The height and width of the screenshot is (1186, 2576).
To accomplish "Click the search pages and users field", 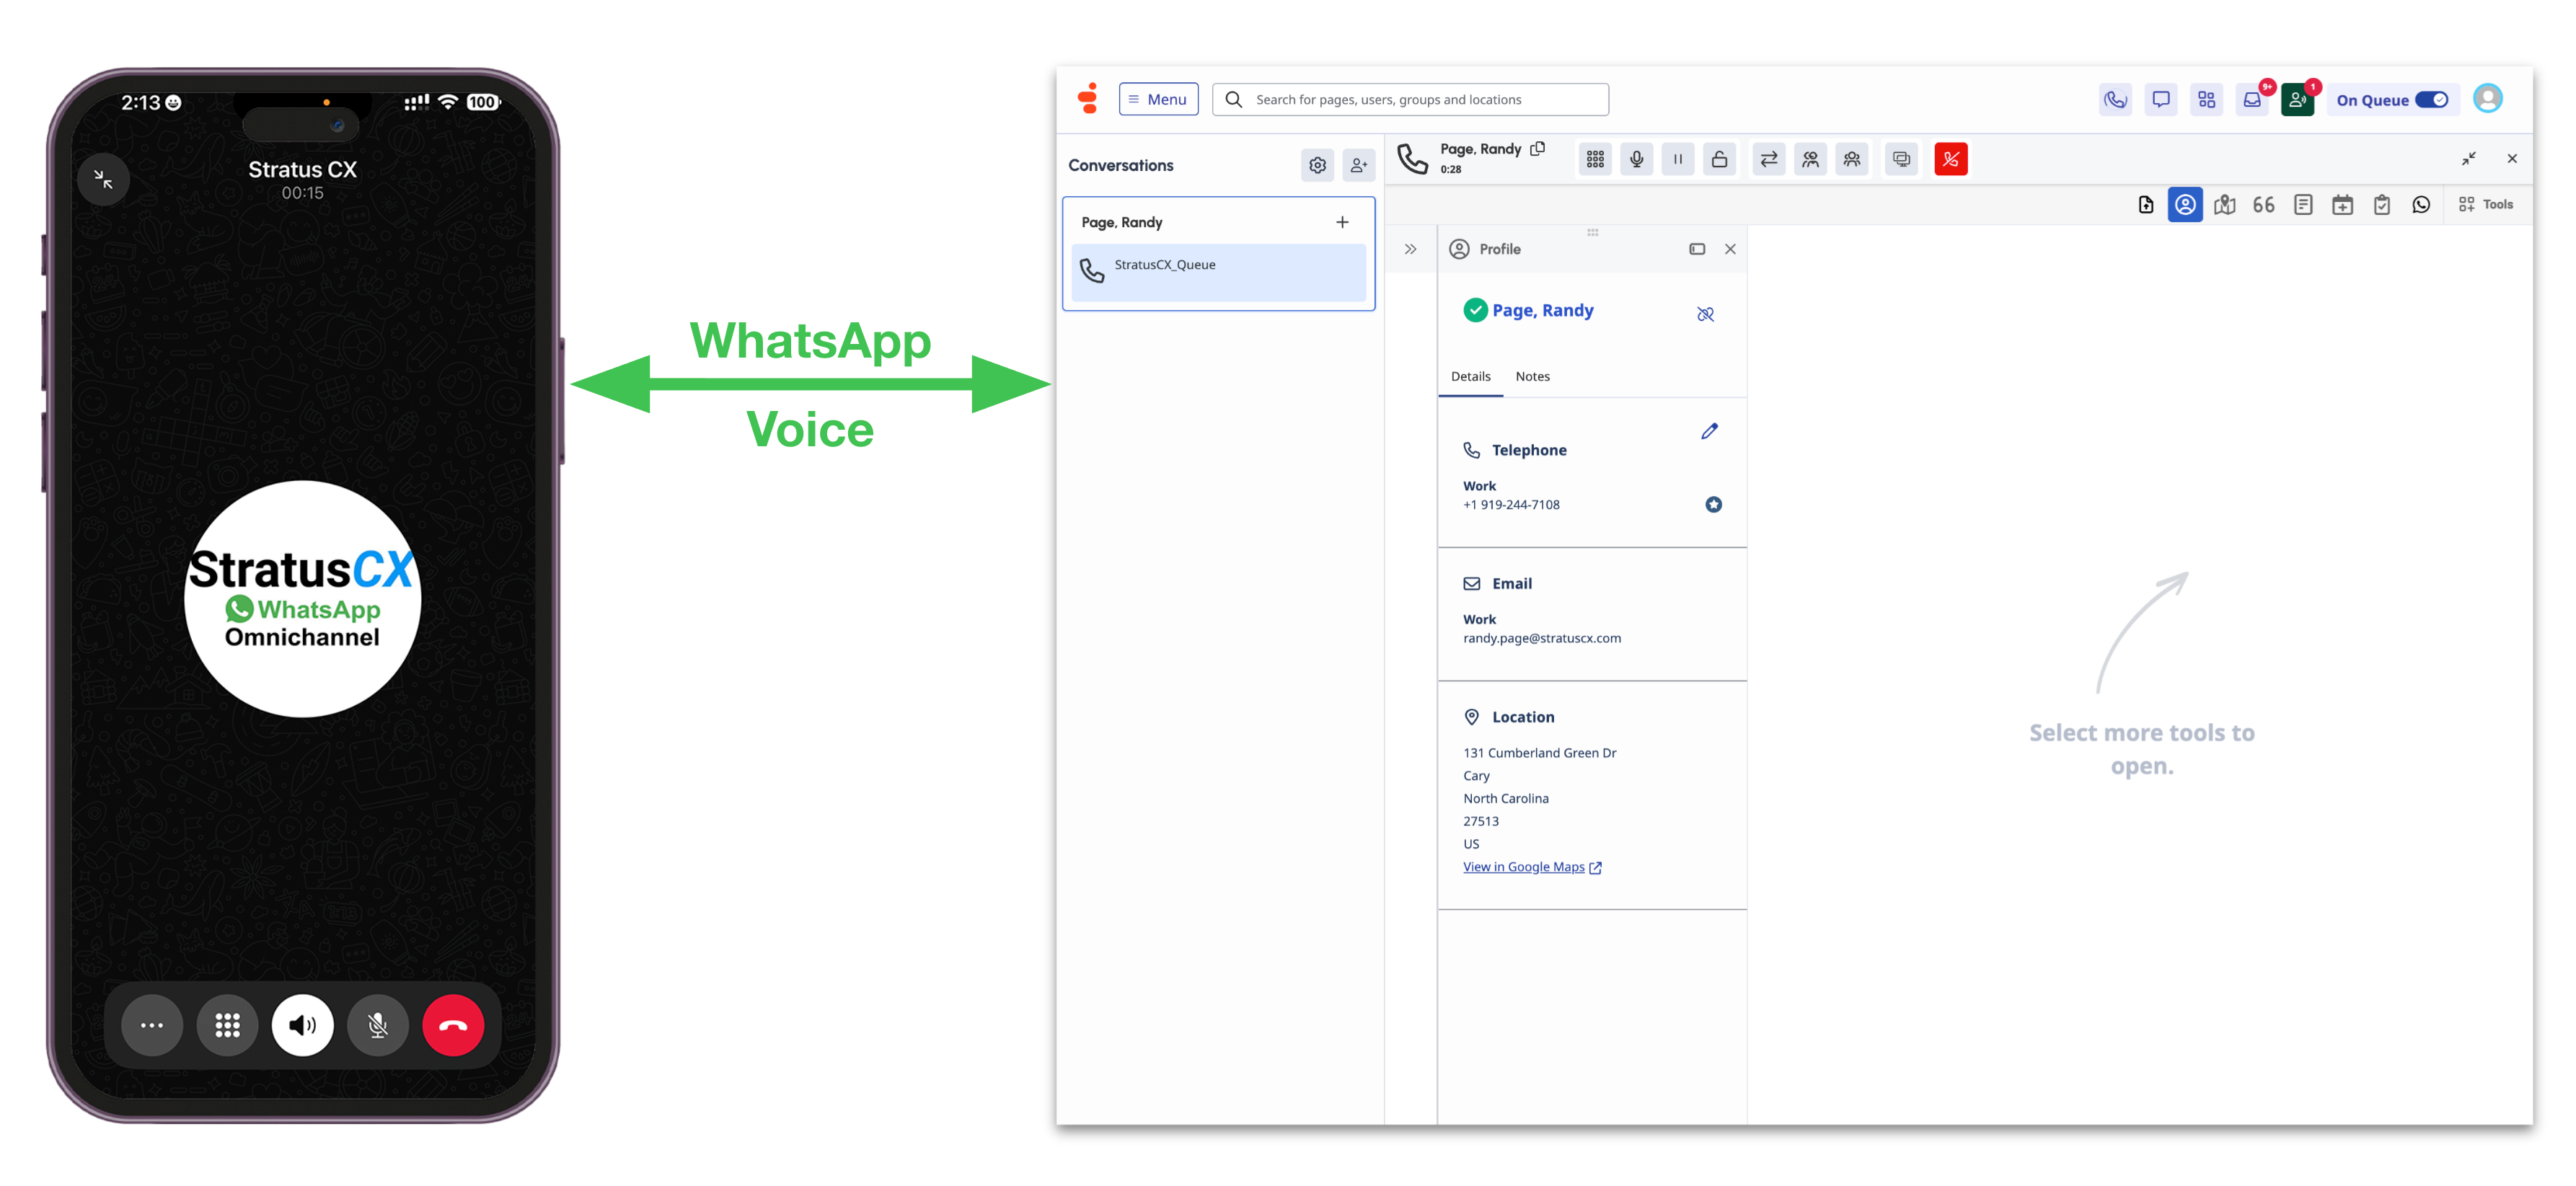I will [x=1410, y=99].
